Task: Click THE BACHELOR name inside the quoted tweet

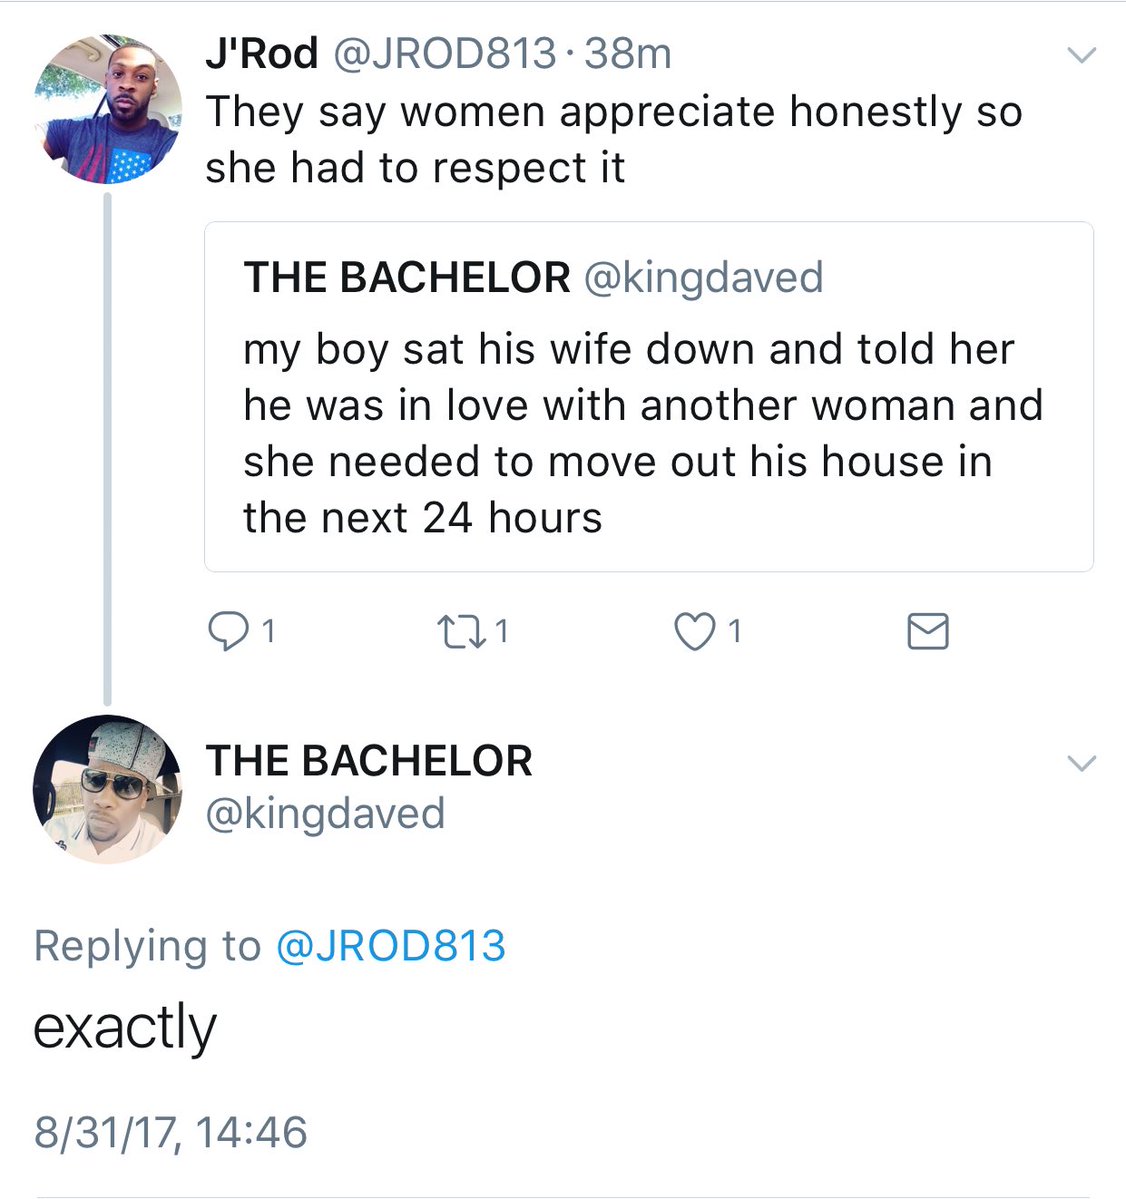Action: [x=407, y=278]
